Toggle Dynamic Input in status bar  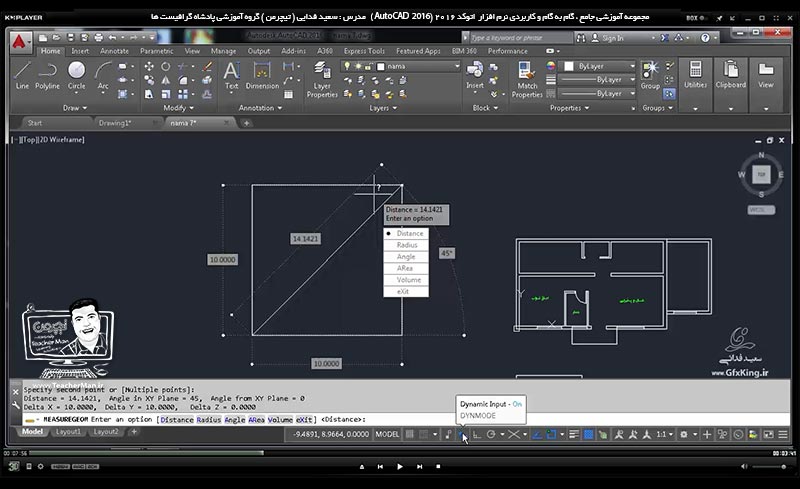pos(462,434)
